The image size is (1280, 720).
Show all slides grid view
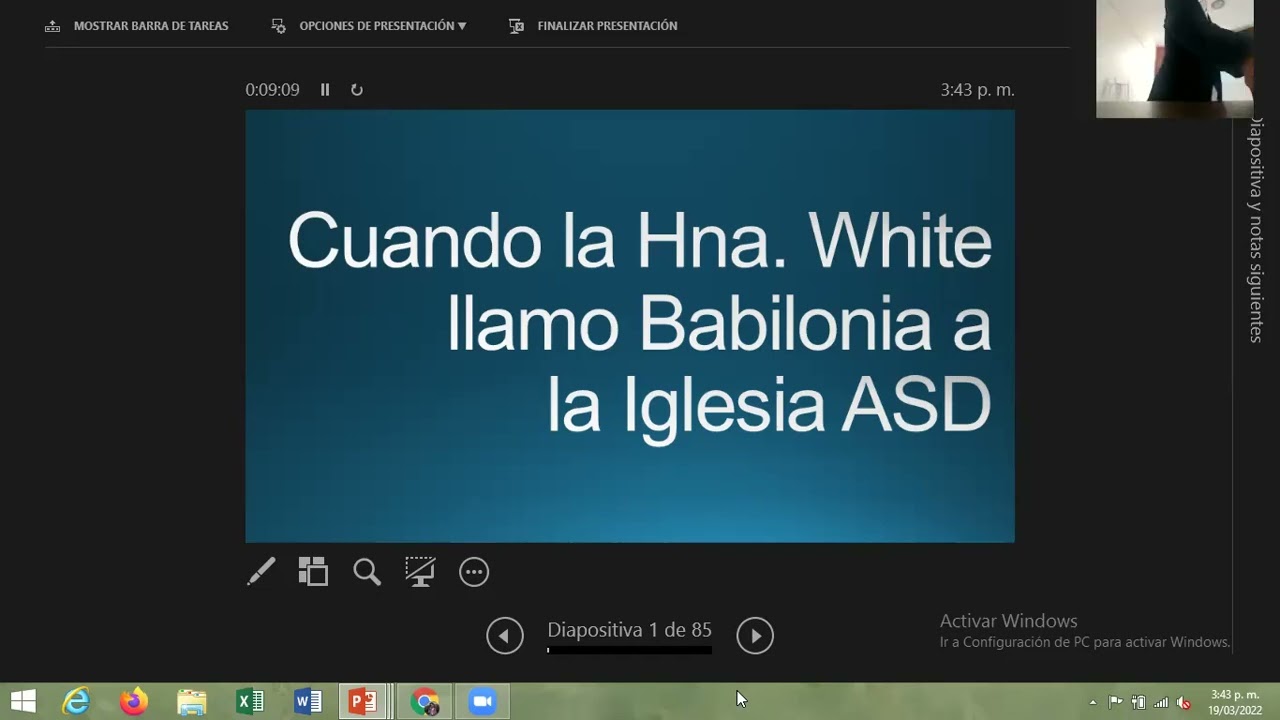coord(313,572)
